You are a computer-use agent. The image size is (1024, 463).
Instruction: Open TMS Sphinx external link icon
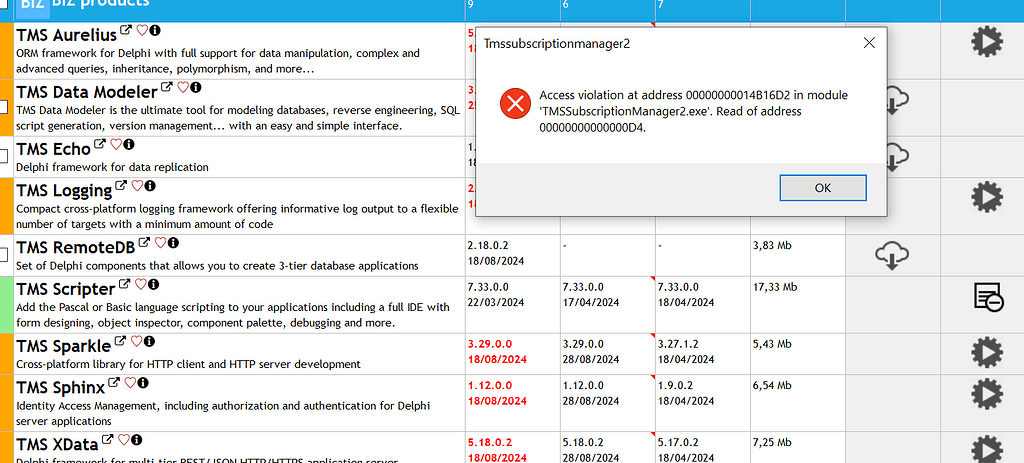114,382
